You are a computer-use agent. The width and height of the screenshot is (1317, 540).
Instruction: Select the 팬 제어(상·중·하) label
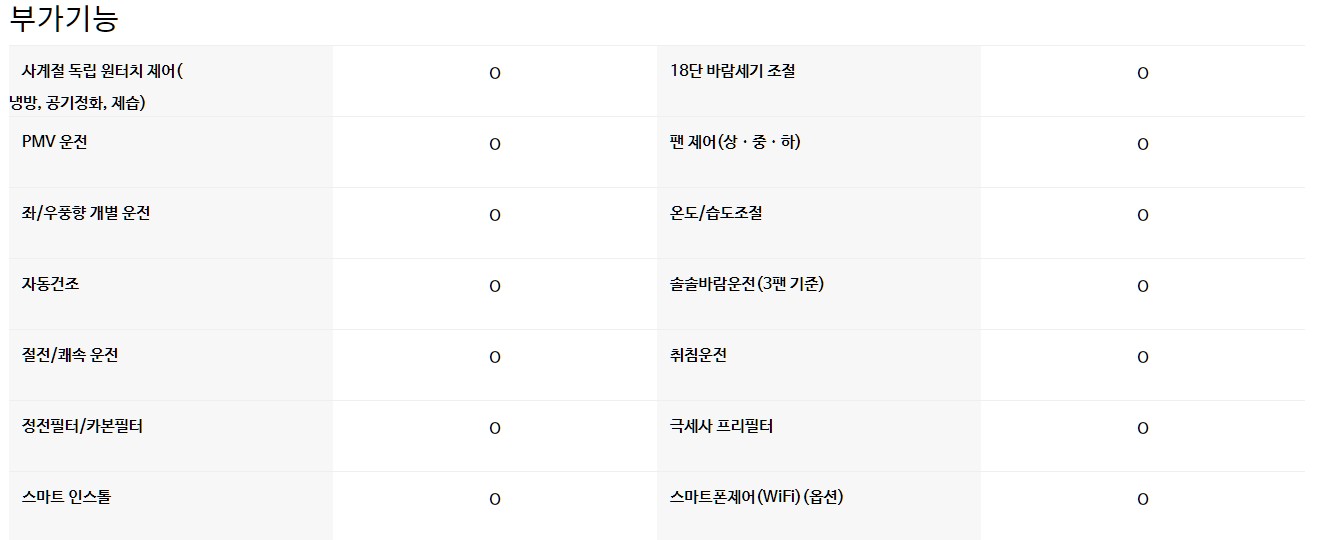click(x=735, y=142)
